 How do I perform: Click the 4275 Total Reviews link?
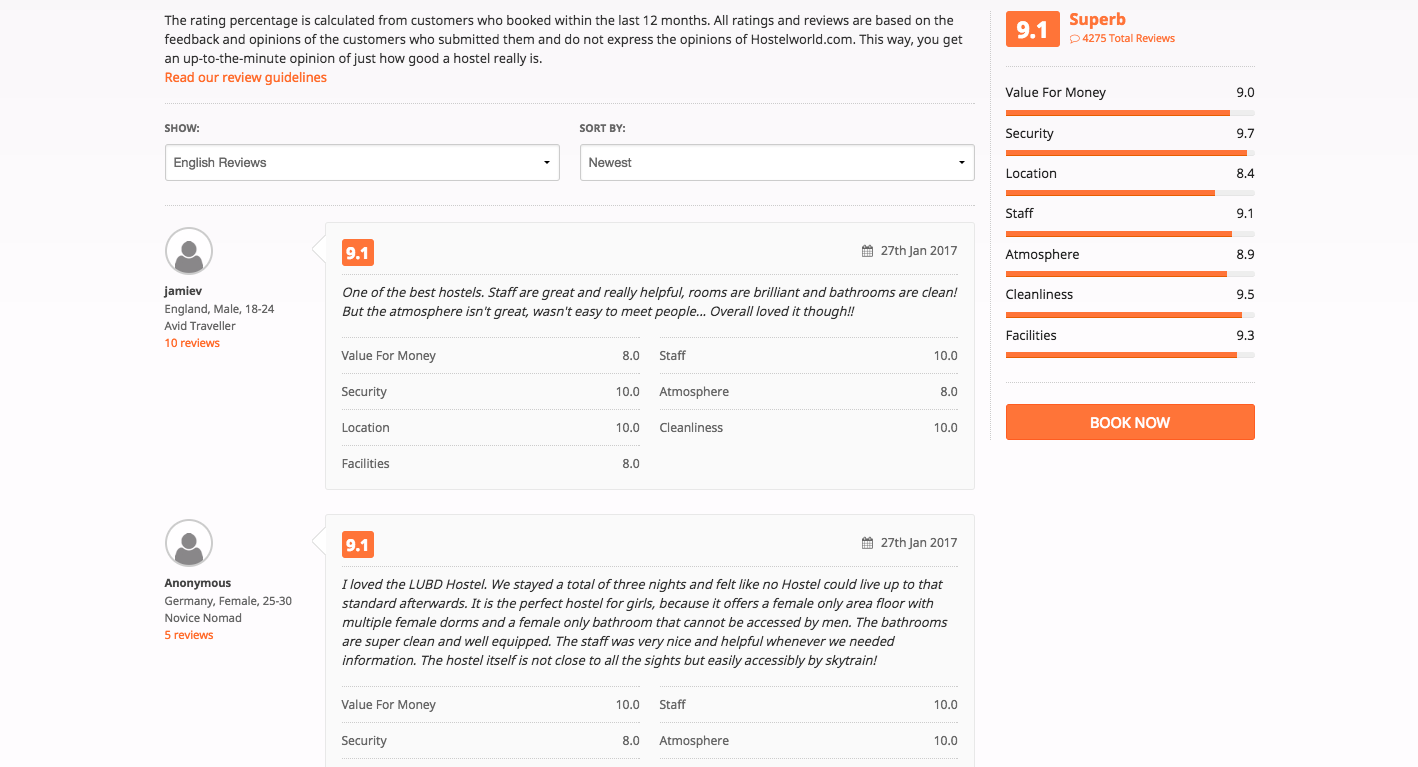pyautogui.click(x=1128, y=39)
